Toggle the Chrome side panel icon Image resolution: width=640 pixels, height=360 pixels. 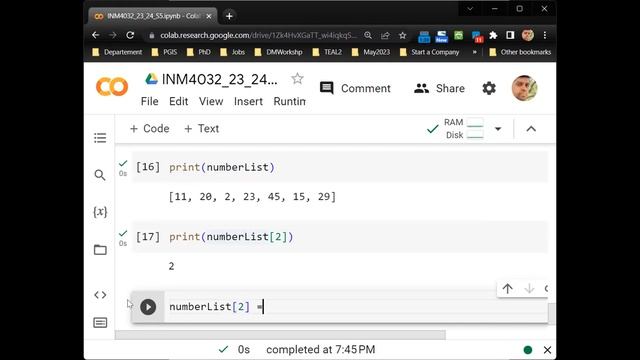510,36
